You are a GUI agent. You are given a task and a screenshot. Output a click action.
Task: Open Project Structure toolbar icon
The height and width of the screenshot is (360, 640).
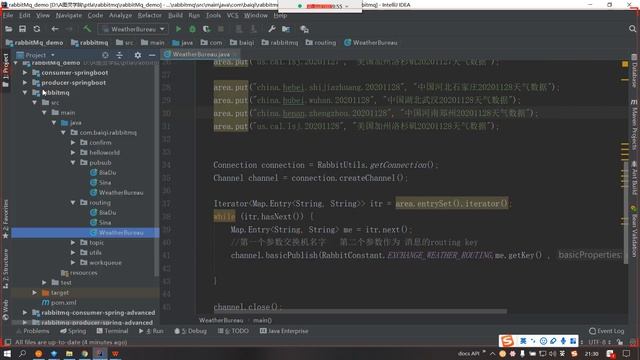[286, 29]
